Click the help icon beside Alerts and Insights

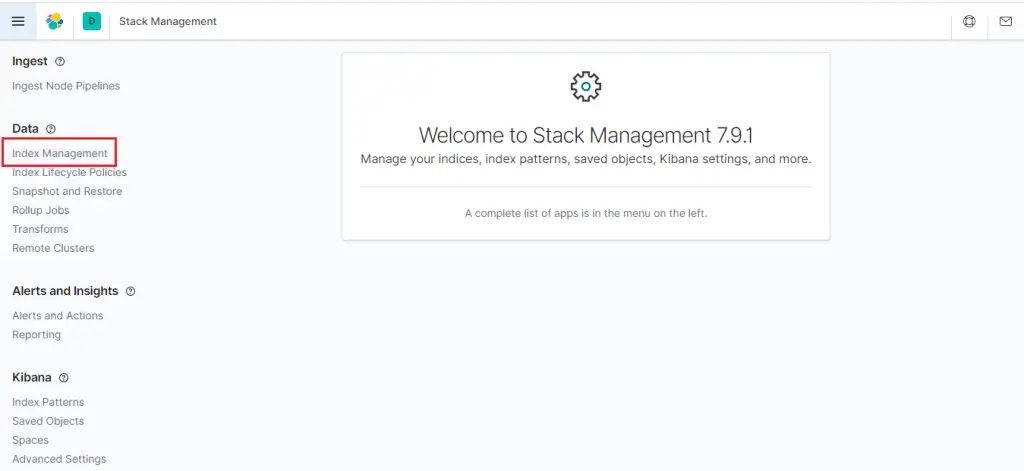click(130, 291)
